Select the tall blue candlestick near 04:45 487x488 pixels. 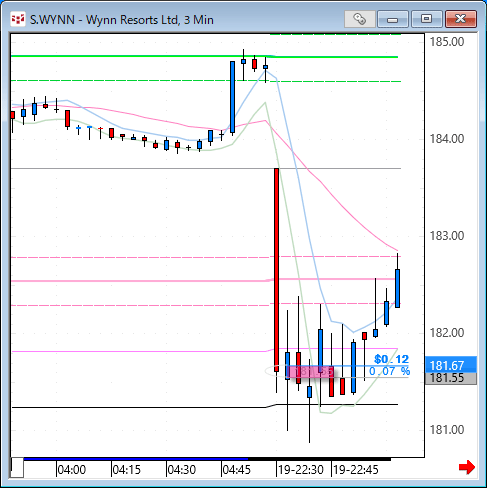(x=232, y=97)
